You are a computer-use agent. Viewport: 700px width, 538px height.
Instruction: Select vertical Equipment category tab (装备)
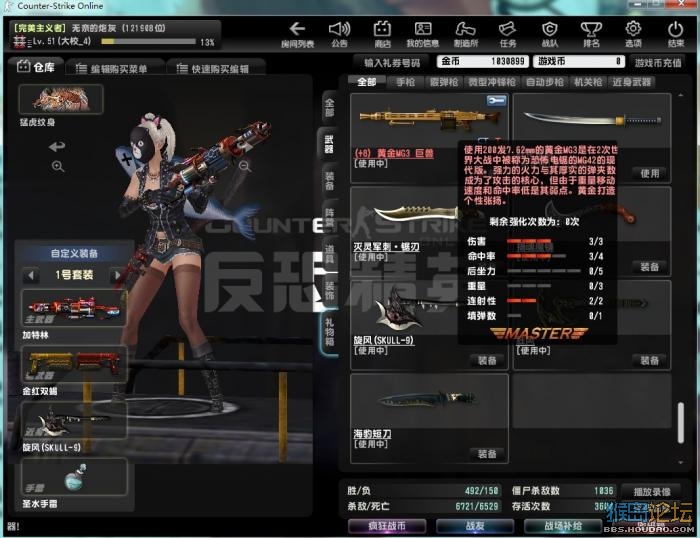click(329, 180)
